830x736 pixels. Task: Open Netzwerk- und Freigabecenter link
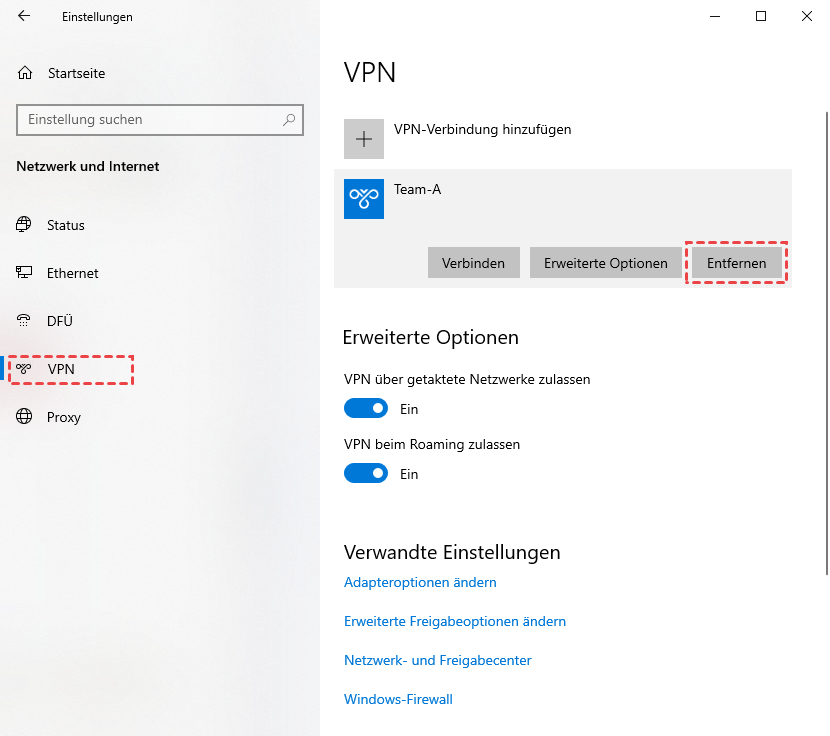[437, 660]
